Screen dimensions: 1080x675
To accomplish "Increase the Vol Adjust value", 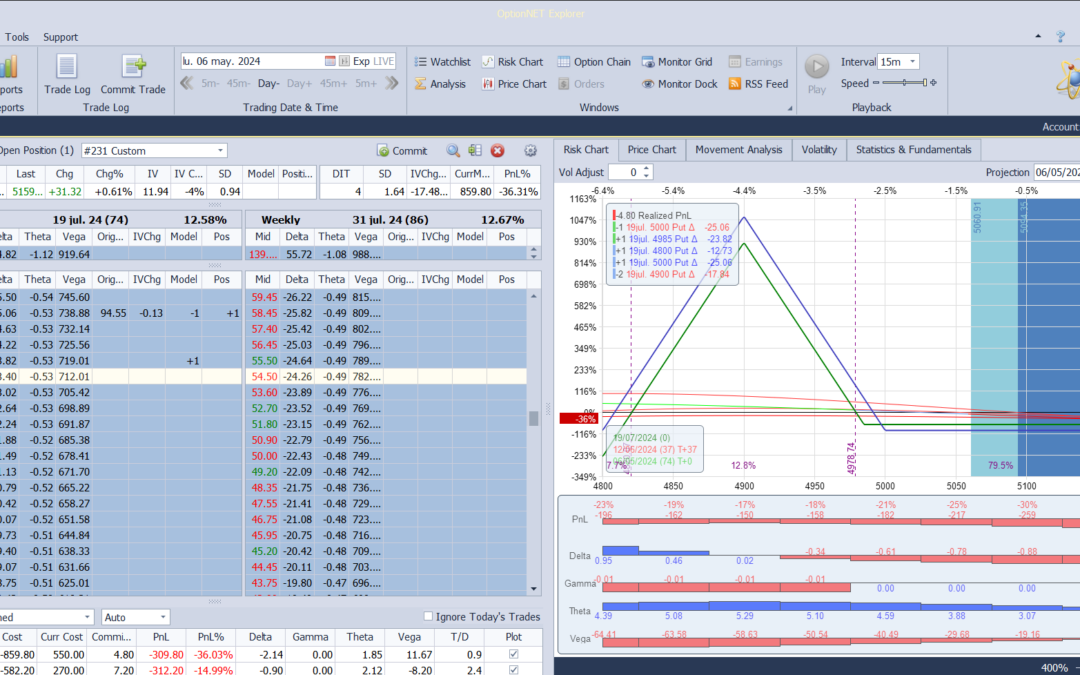I will 646,169.
